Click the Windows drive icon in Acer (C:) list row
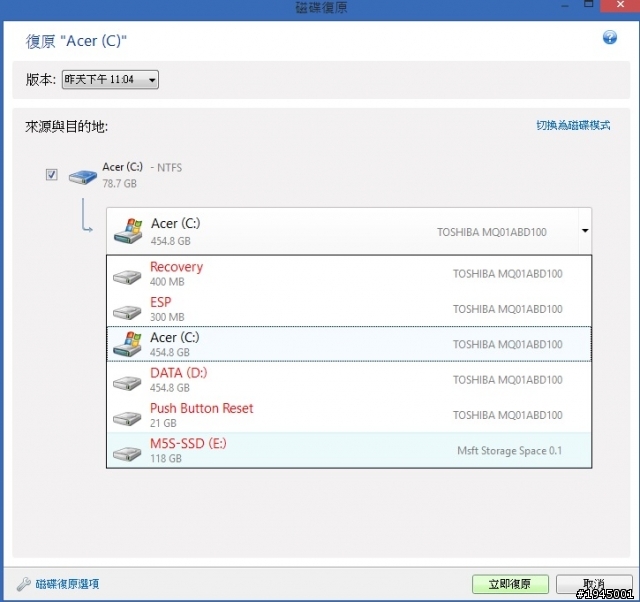Screen dimensions: 640x602 coord(127,344)
